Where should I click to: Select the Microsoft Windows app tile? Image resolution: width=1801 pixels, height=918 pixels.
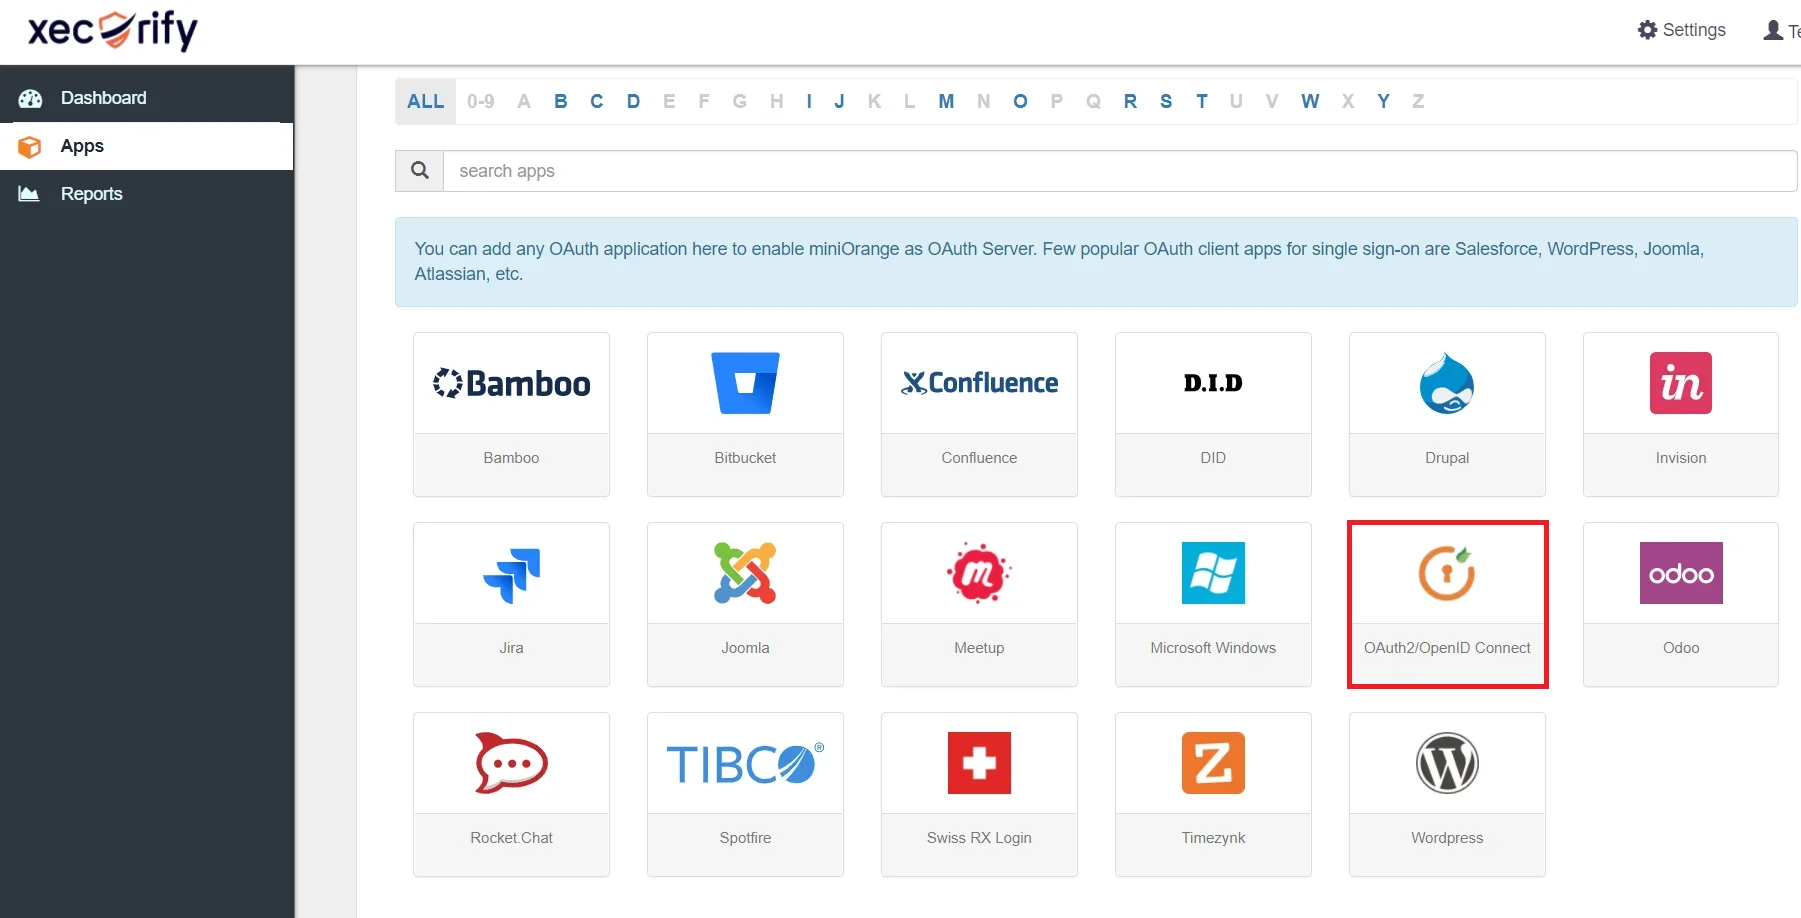[x=1212, y=573]
